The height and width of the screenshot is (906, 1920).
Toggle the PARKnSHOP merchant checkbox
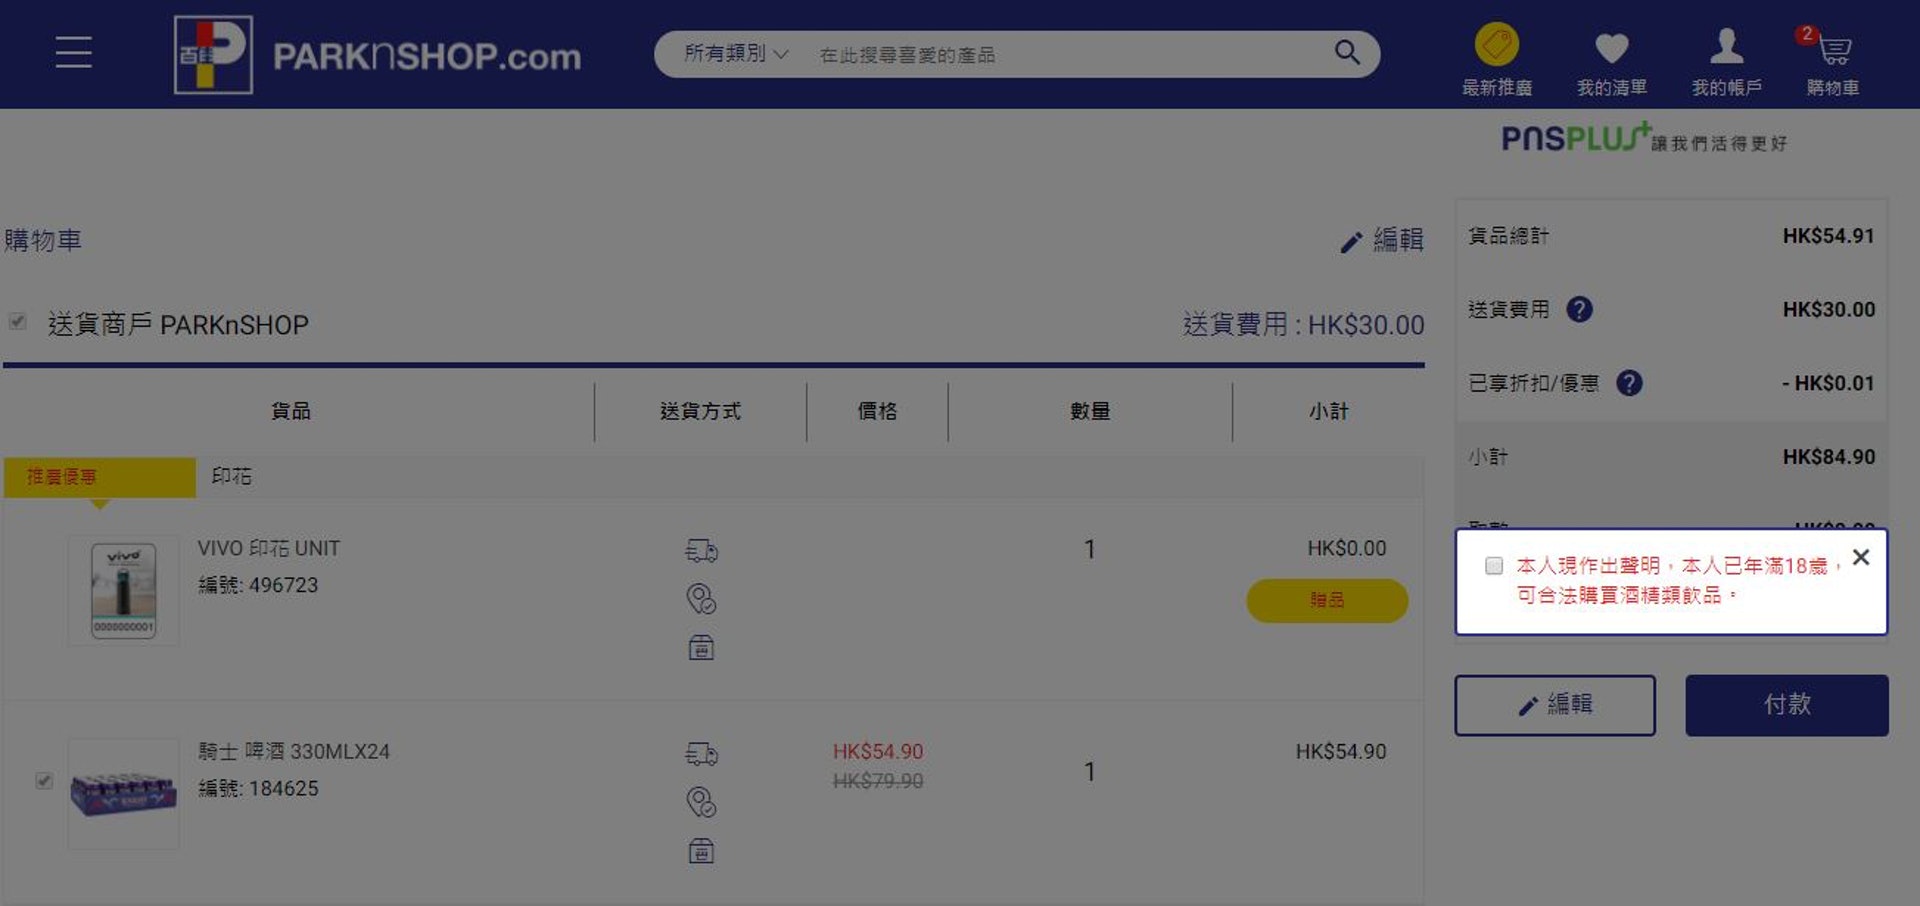tap(18, 322)
